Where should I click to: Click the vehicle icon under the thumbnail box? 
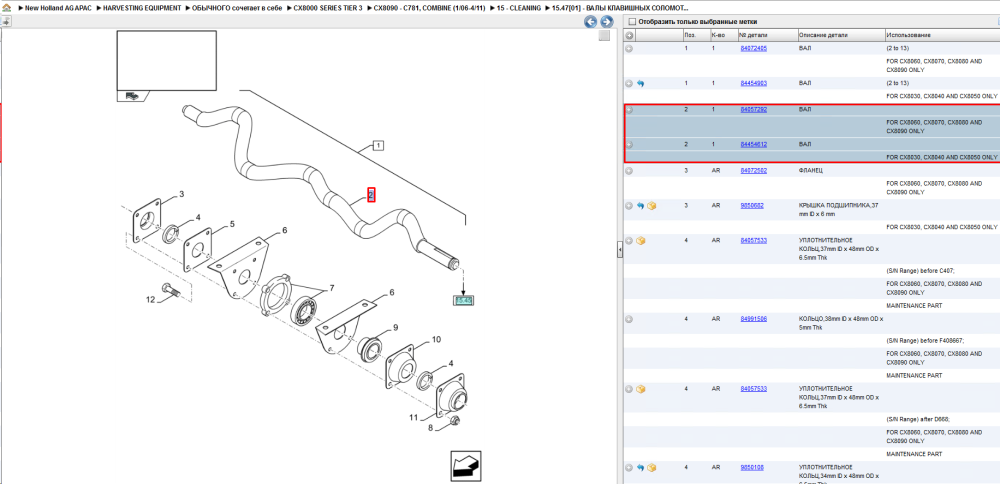pyautogui.click(x=132, y=96)
